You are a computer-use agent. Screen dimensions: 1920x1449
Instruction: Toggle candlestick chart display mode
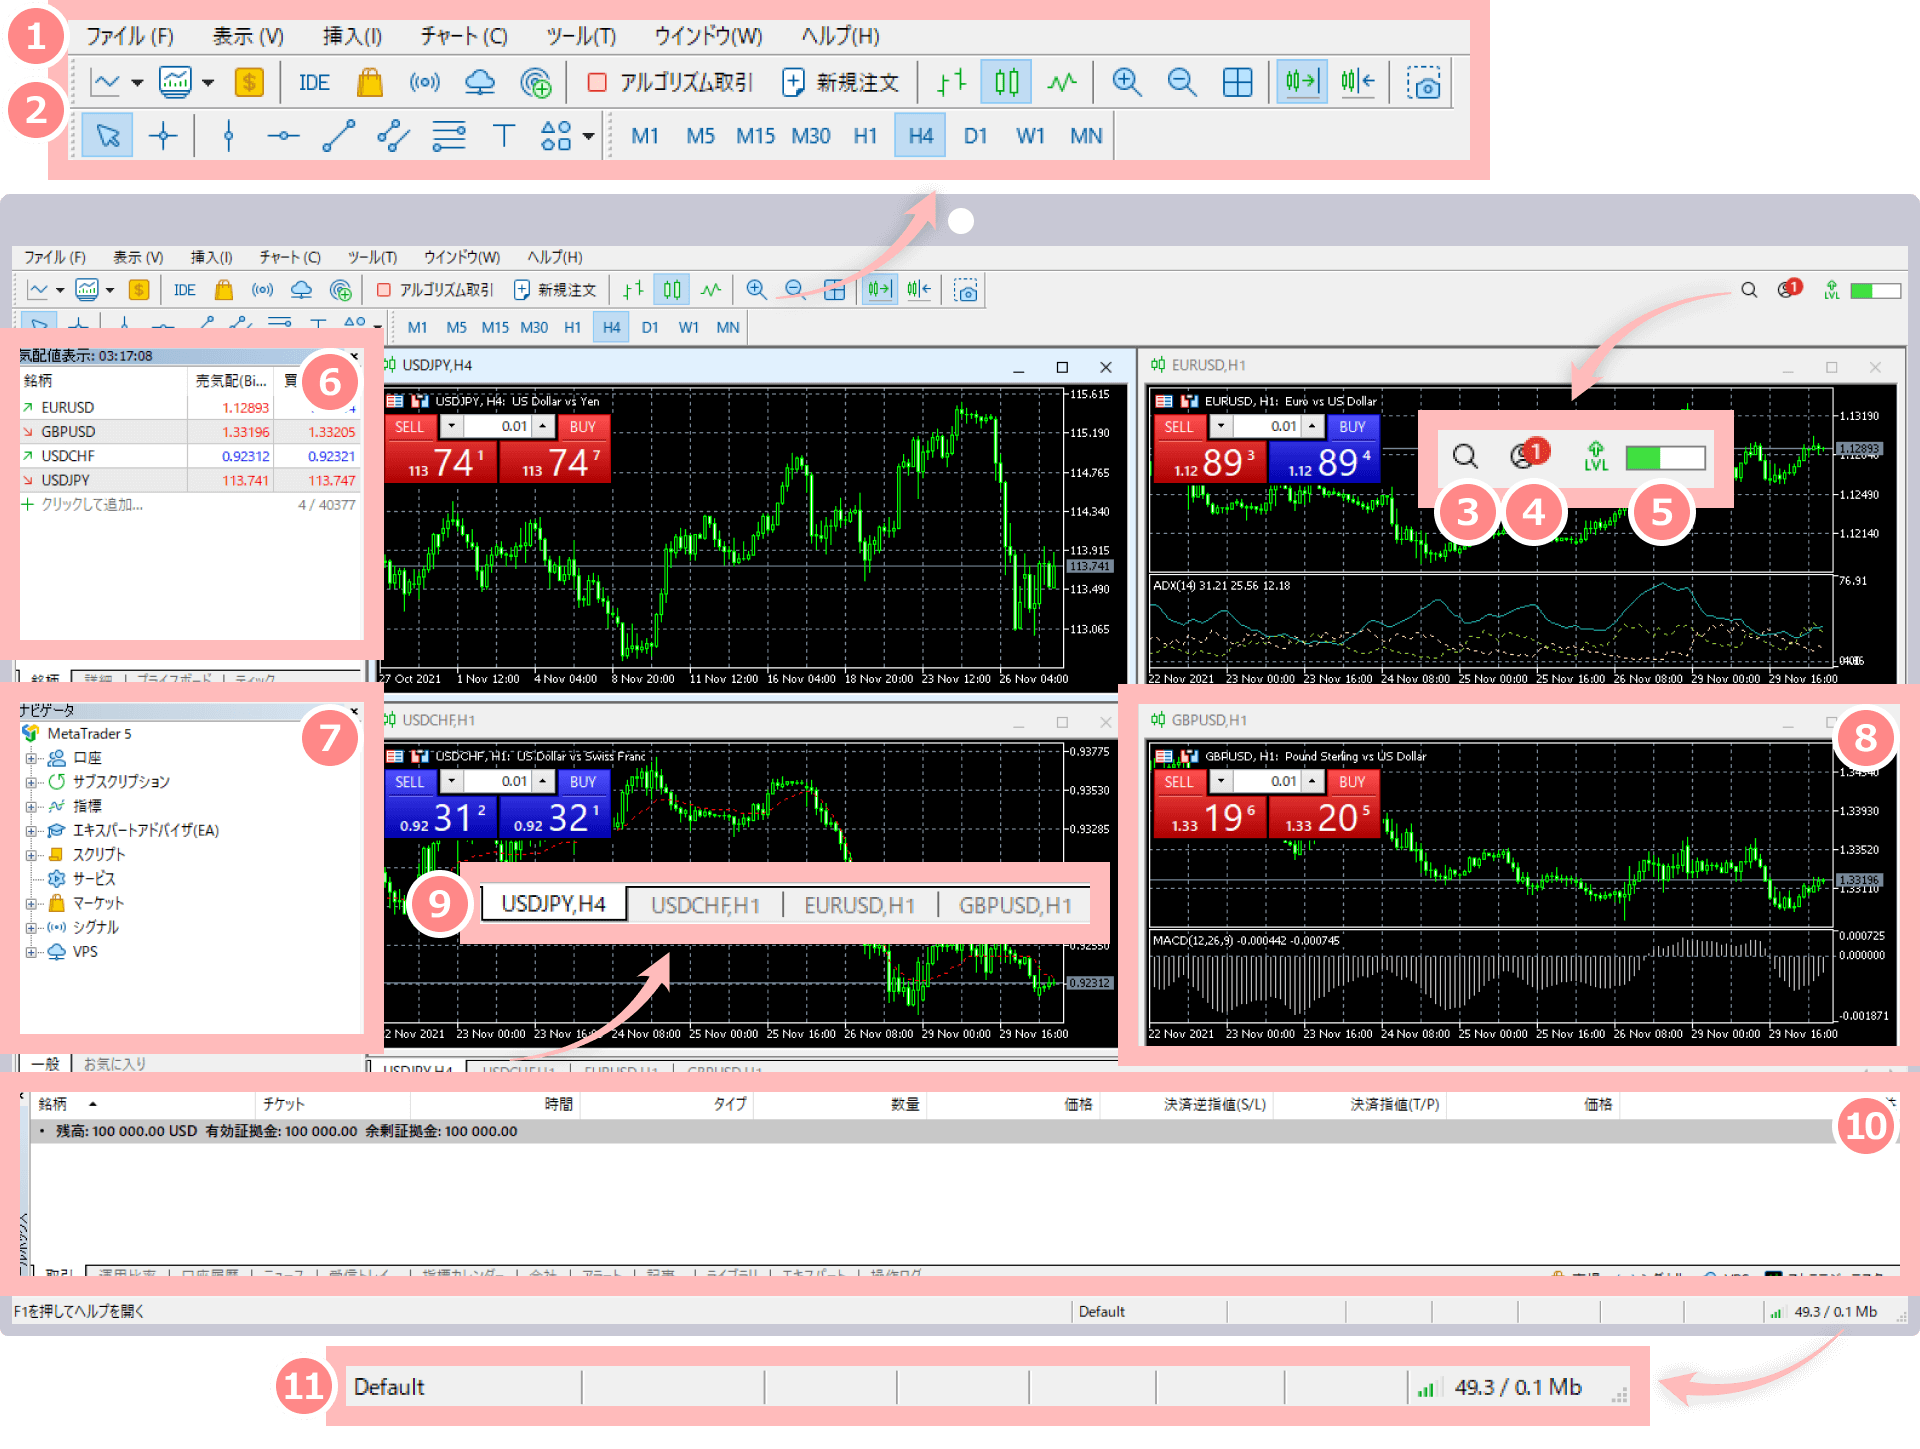click(1006, 82)
